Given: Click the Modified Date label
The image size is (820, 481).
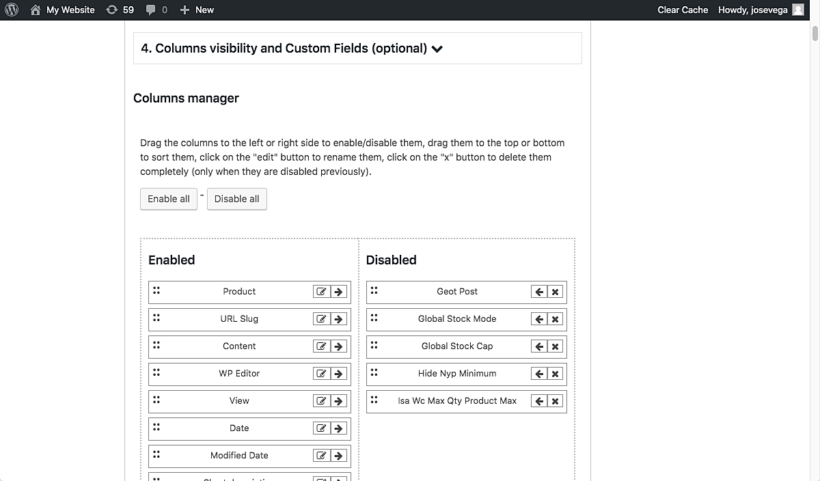Looking at the screenshot, I should (239, 455).
